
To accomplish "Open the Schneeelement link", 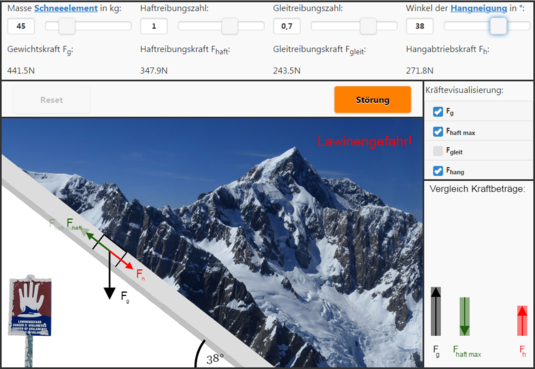I will coord(66,8).
